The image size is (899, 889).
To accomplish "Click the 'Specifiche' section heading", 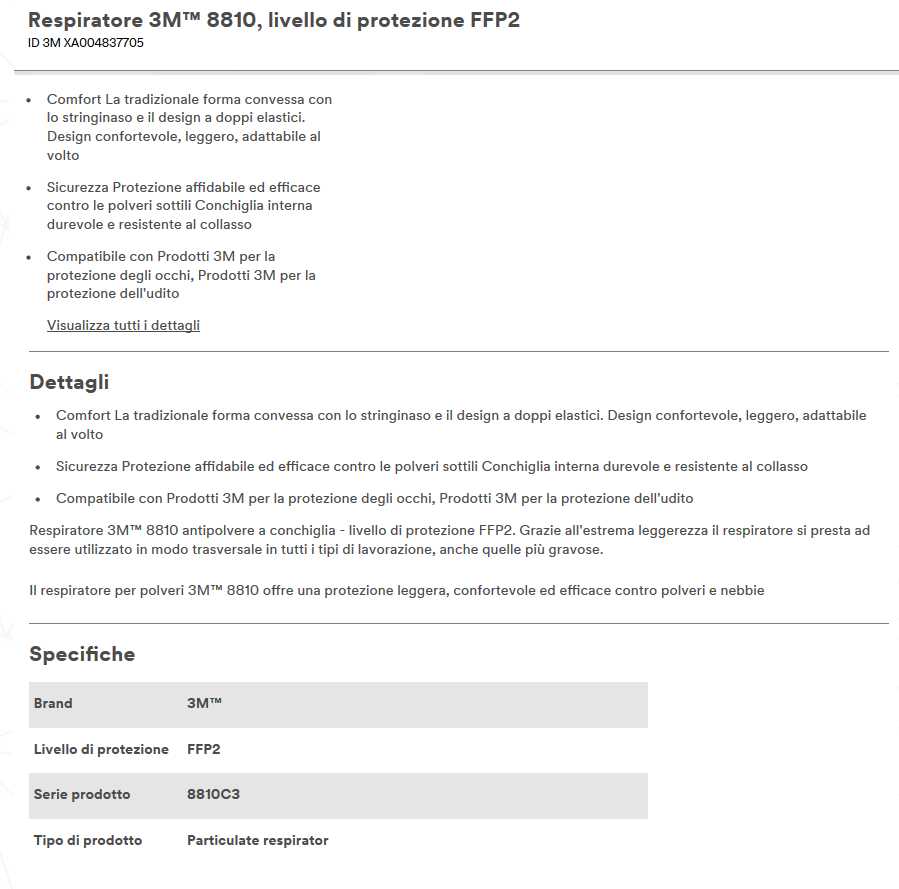I will [x=82, y=654].
